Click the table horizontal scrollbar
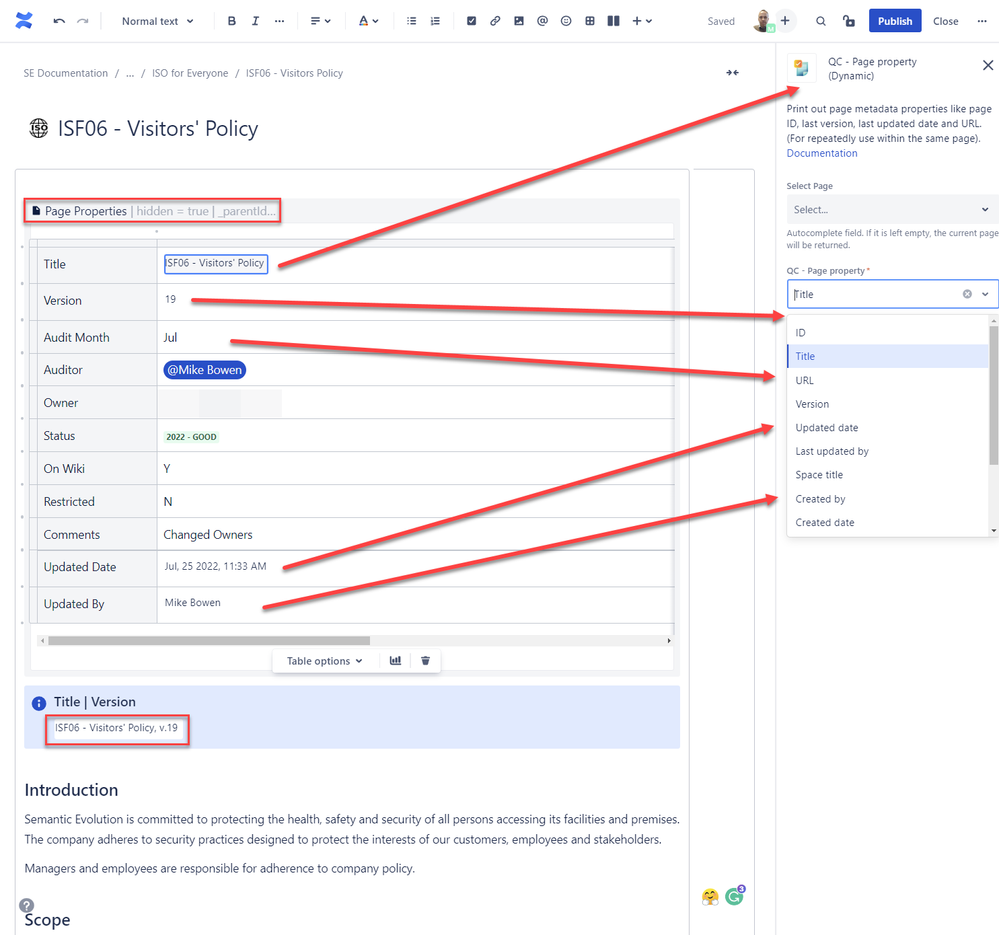Viewport: 999px width, 935px height. click(209, 640)
